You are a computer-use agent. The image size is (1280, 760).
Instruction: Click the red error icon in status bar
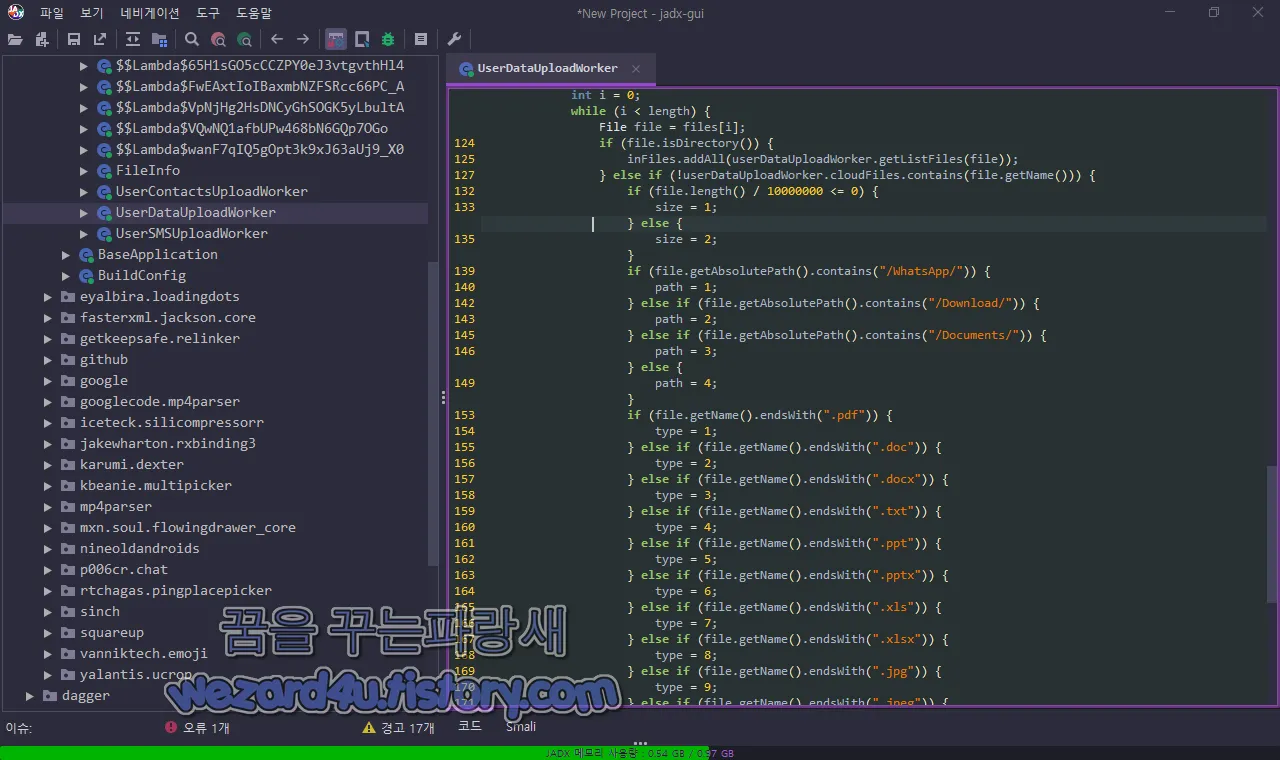(171, 728)
